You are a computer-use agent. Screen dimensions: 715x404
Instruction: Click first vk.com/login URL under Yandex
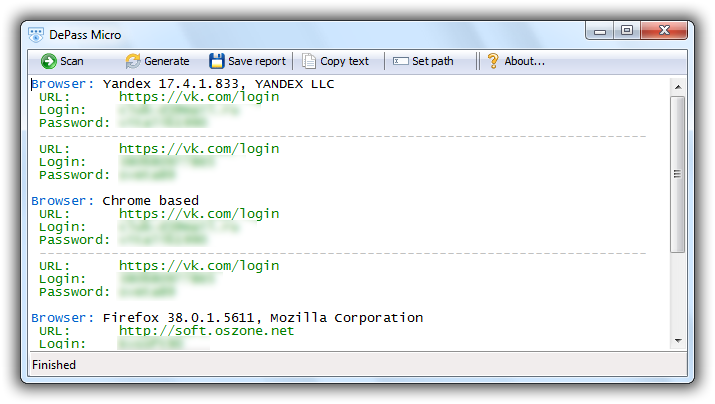click(199, 97)
